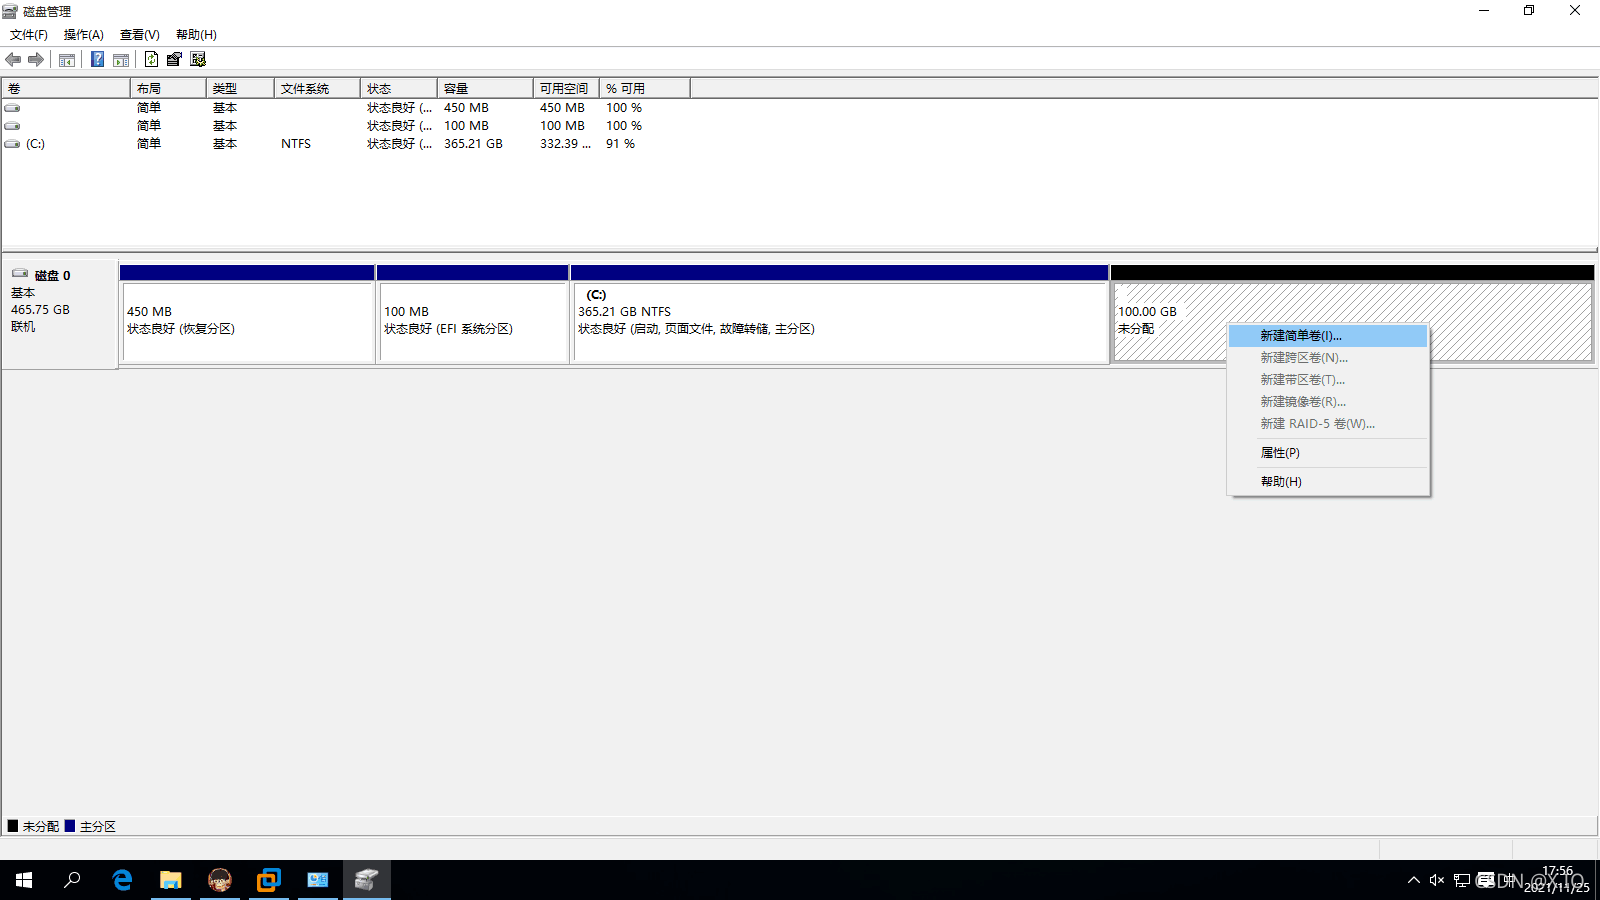Sort by the 容量 column header
This screenshot has width=1600, height=900.
[485, 89]
